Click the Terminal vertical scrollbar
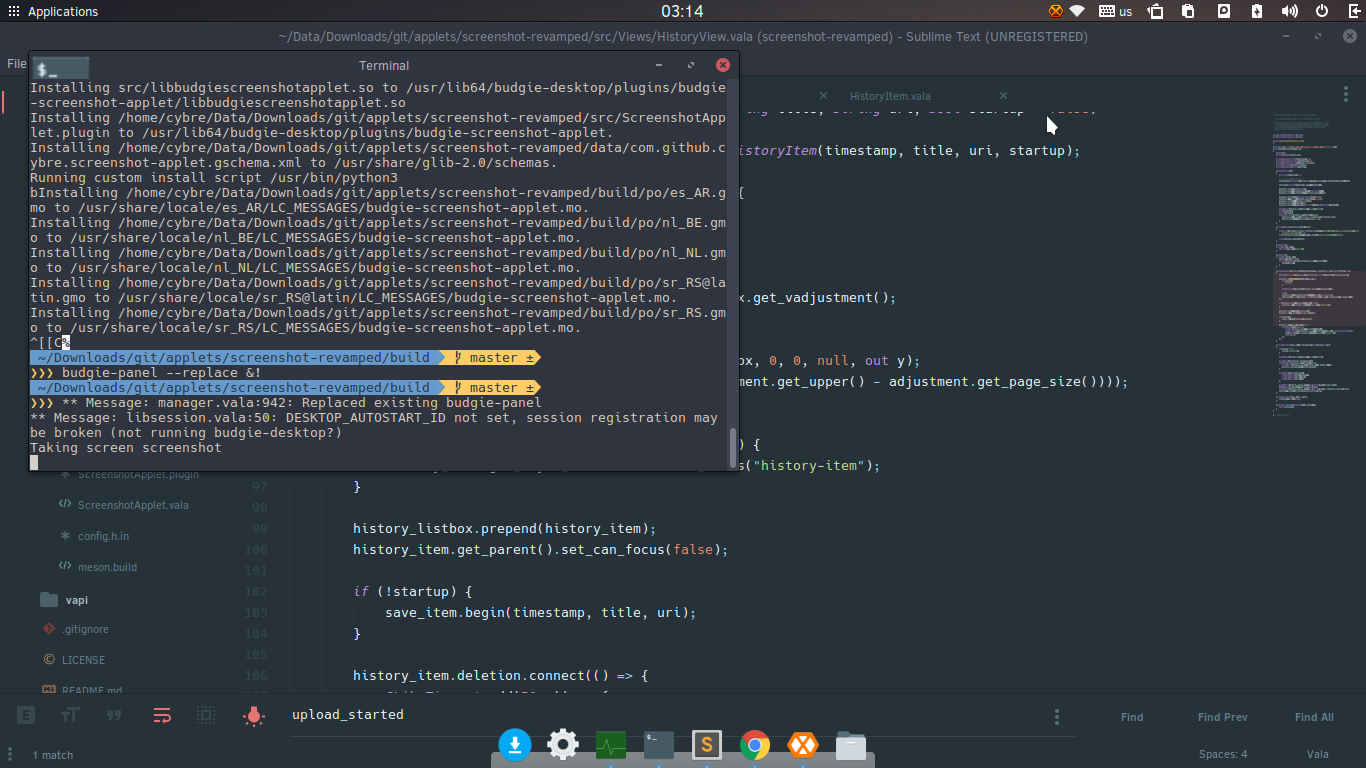Image resolution: width=1366 pixels, height=768 pixels. coord(733,448)
